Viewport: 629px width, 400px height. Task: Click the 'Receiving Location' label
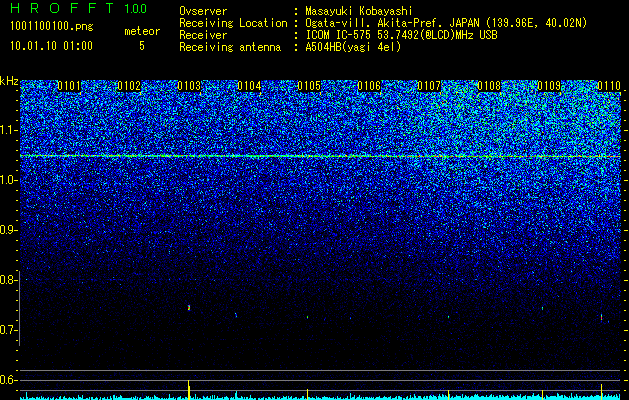coord(233,23)
